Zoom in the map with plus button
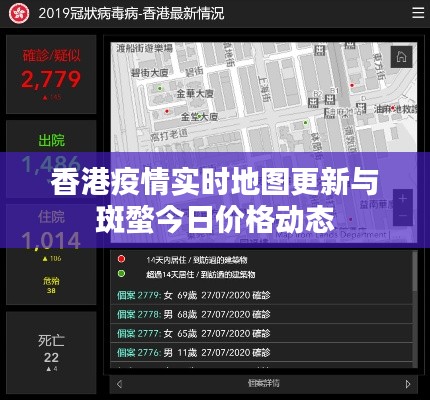Screen dimensions: 430x400 (403, 199)
